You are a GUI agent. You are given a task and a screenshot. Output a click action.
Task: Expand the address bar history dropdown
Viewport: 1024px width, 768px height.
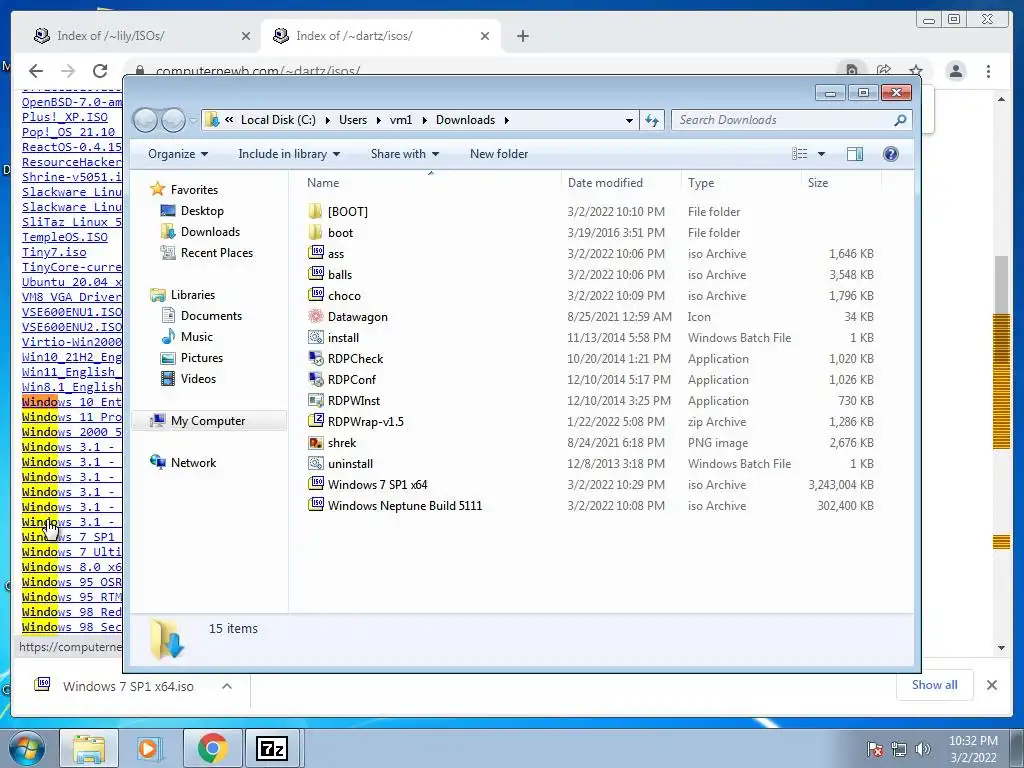pos(629,121)
